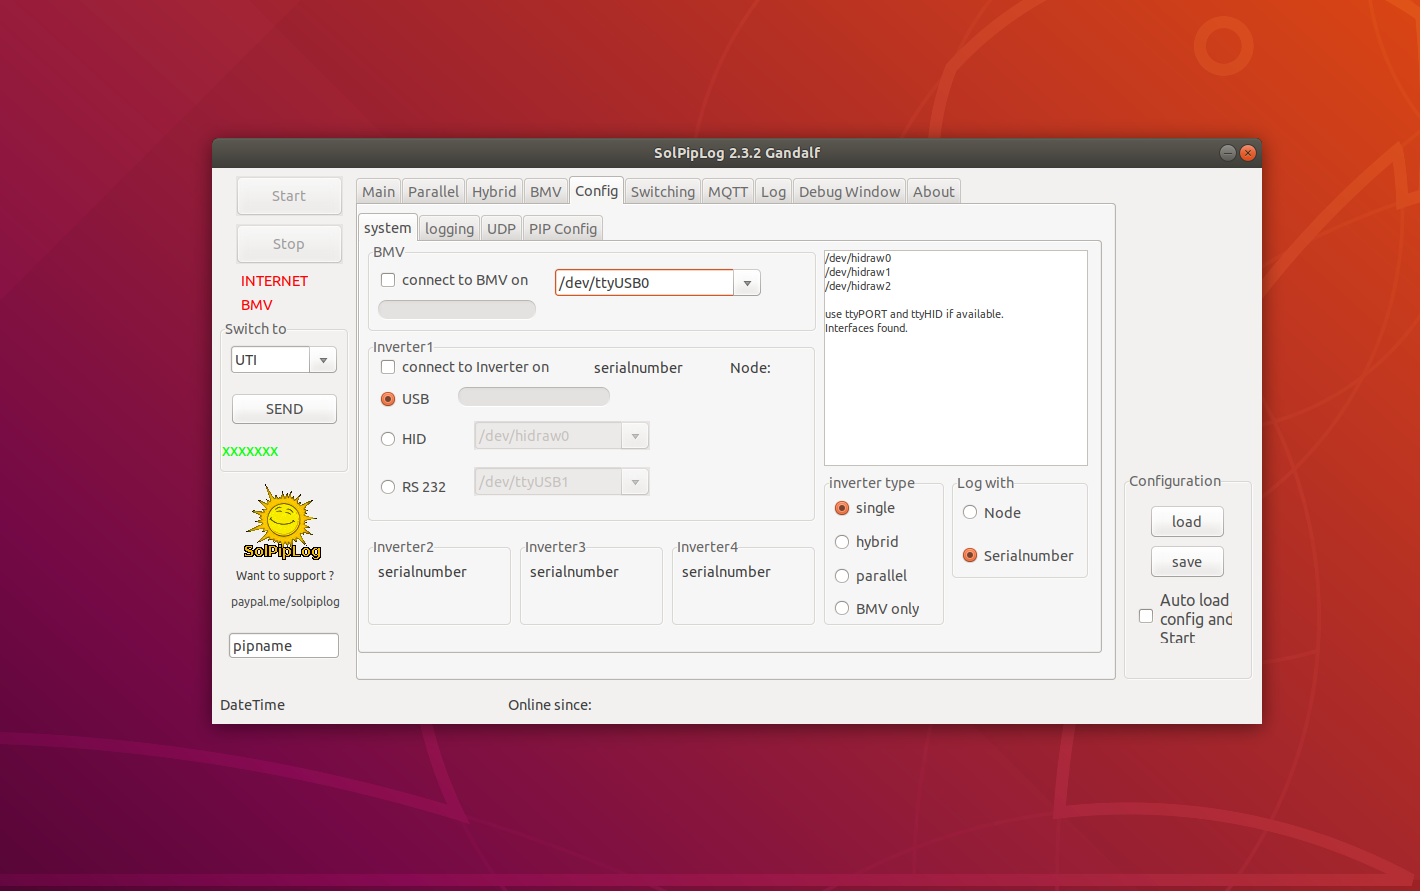Choose the hybrid inverter type
Viewport: 1420px width, 891px height.
tap(842, 542)
